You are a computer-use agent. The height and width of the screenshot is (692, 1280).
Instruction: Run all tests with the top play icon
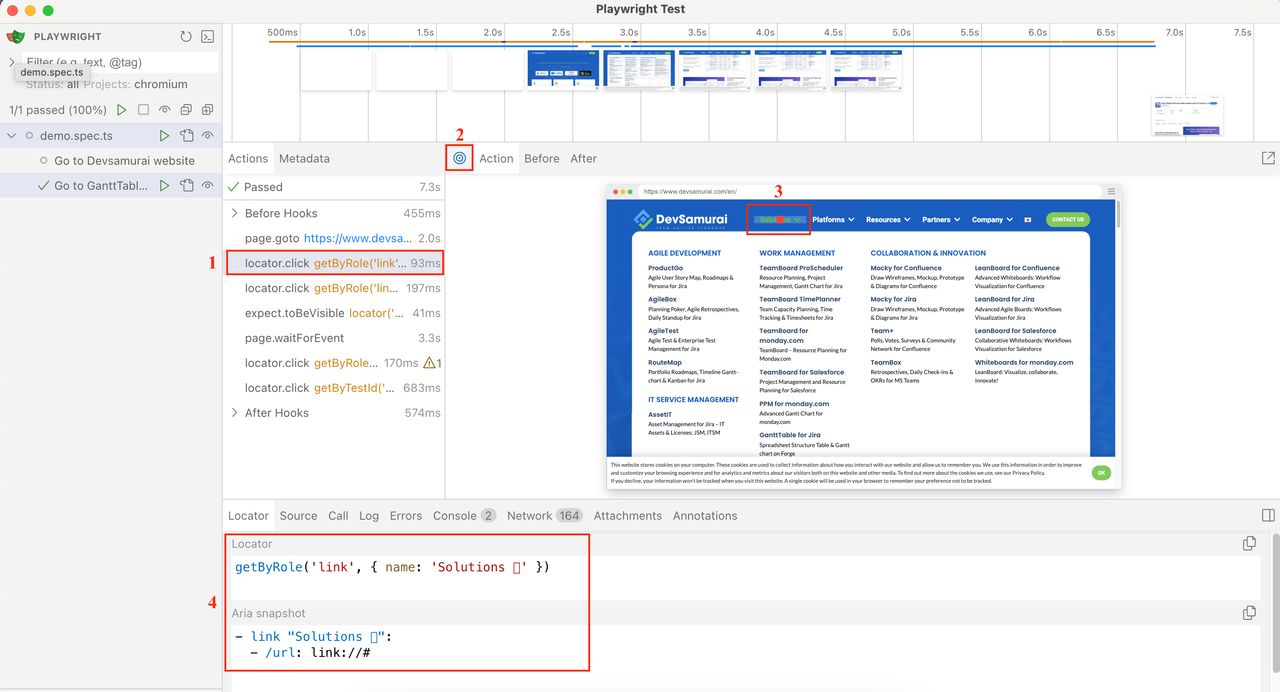tap(122, 110)
